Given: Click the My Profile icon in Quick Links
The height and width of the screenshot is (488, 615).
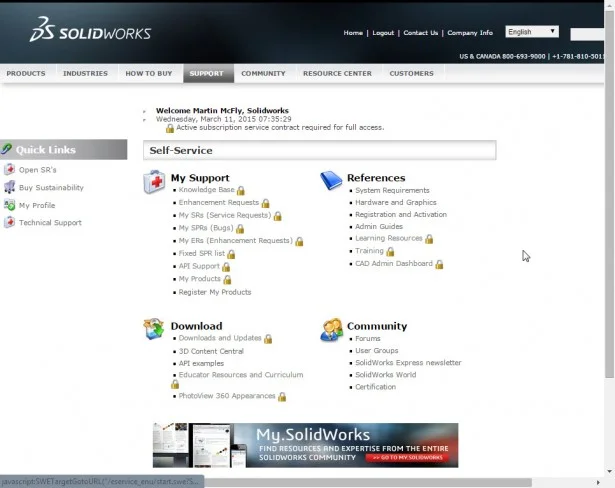Looking at the screenshot, I should 9,205.
